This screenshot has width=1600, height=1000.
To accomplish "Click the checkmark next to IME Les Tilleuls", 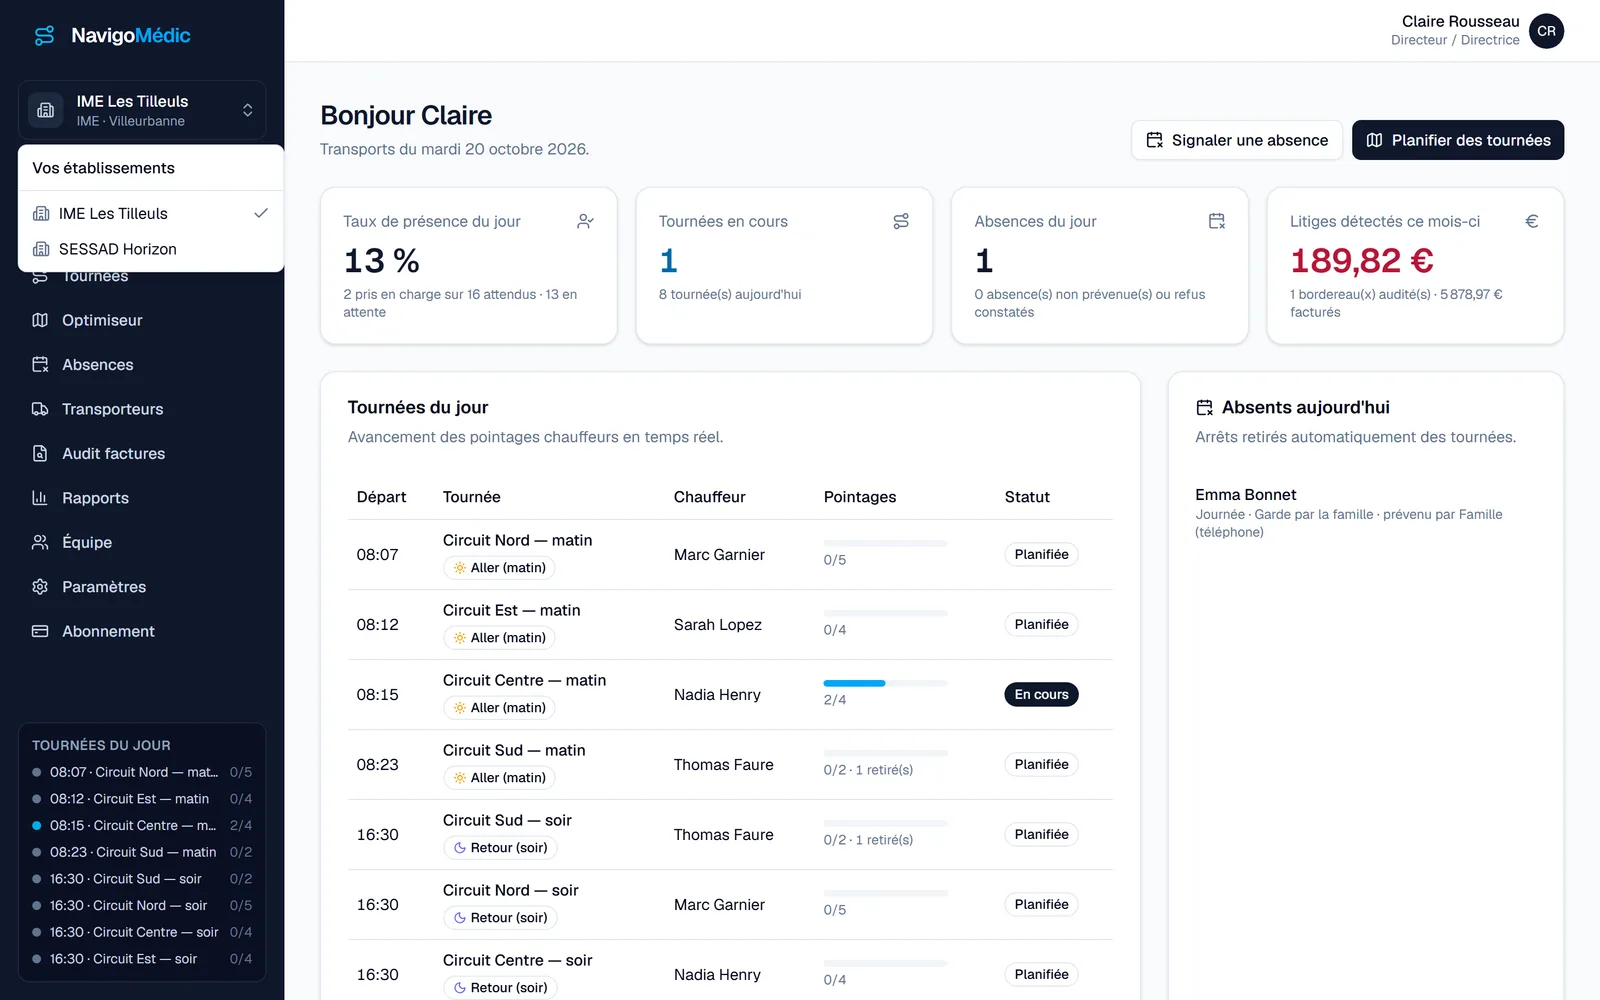I will pos(261,213).
